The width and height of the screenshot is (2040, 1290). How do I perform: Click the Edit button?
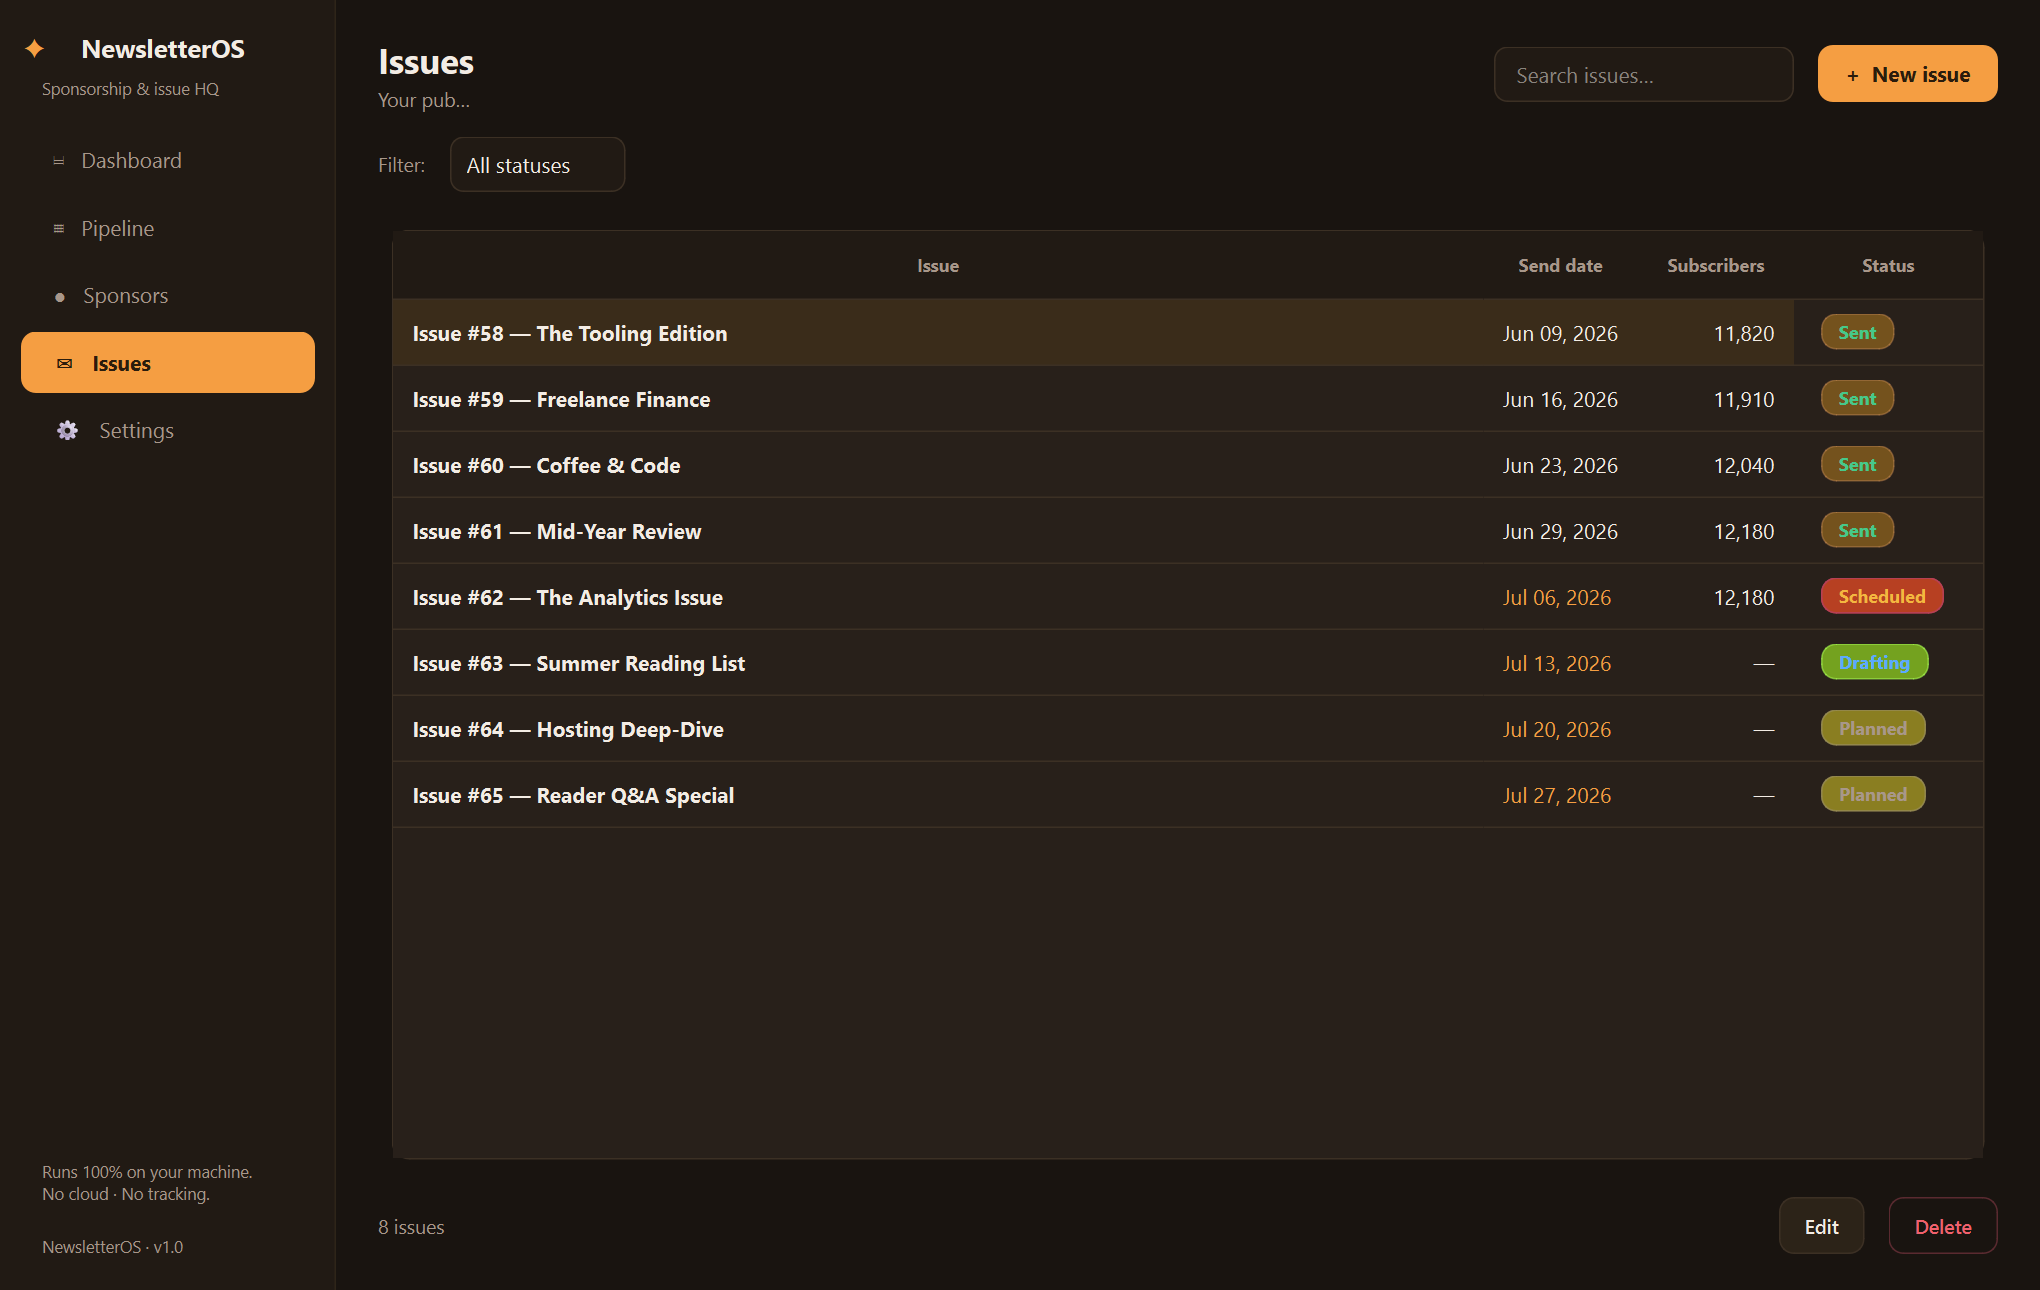1821,1226
